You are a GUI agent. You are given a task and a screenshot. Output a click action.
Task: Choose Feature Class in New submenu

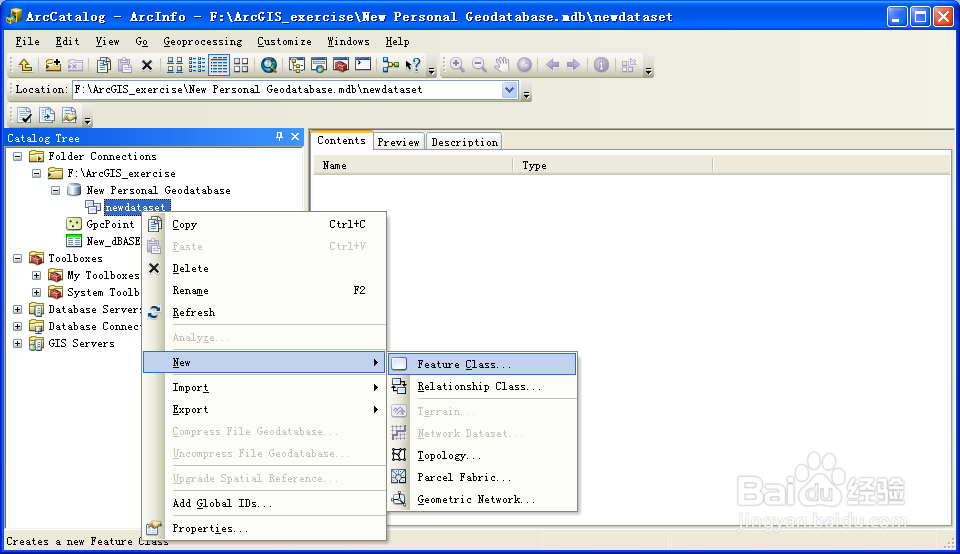click(x=482, y=364)
